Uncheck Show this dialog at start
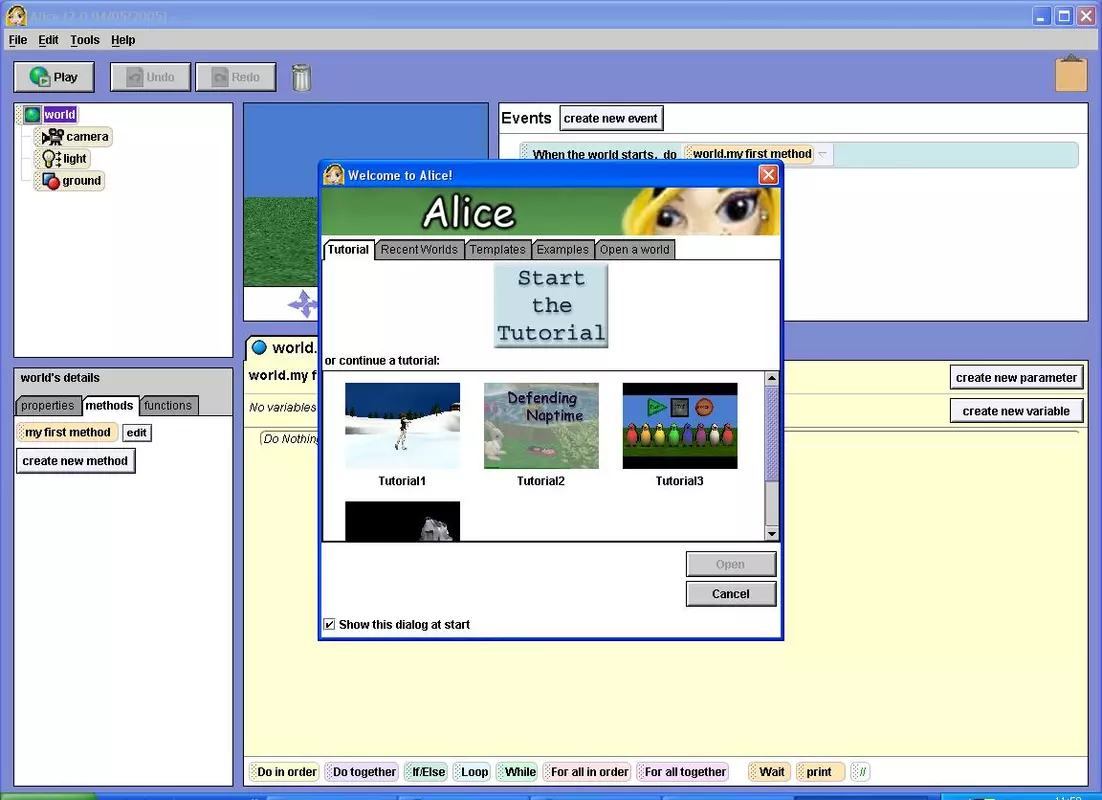The height and width of the screenshot is (800, 1102). [x=329, y=624]
